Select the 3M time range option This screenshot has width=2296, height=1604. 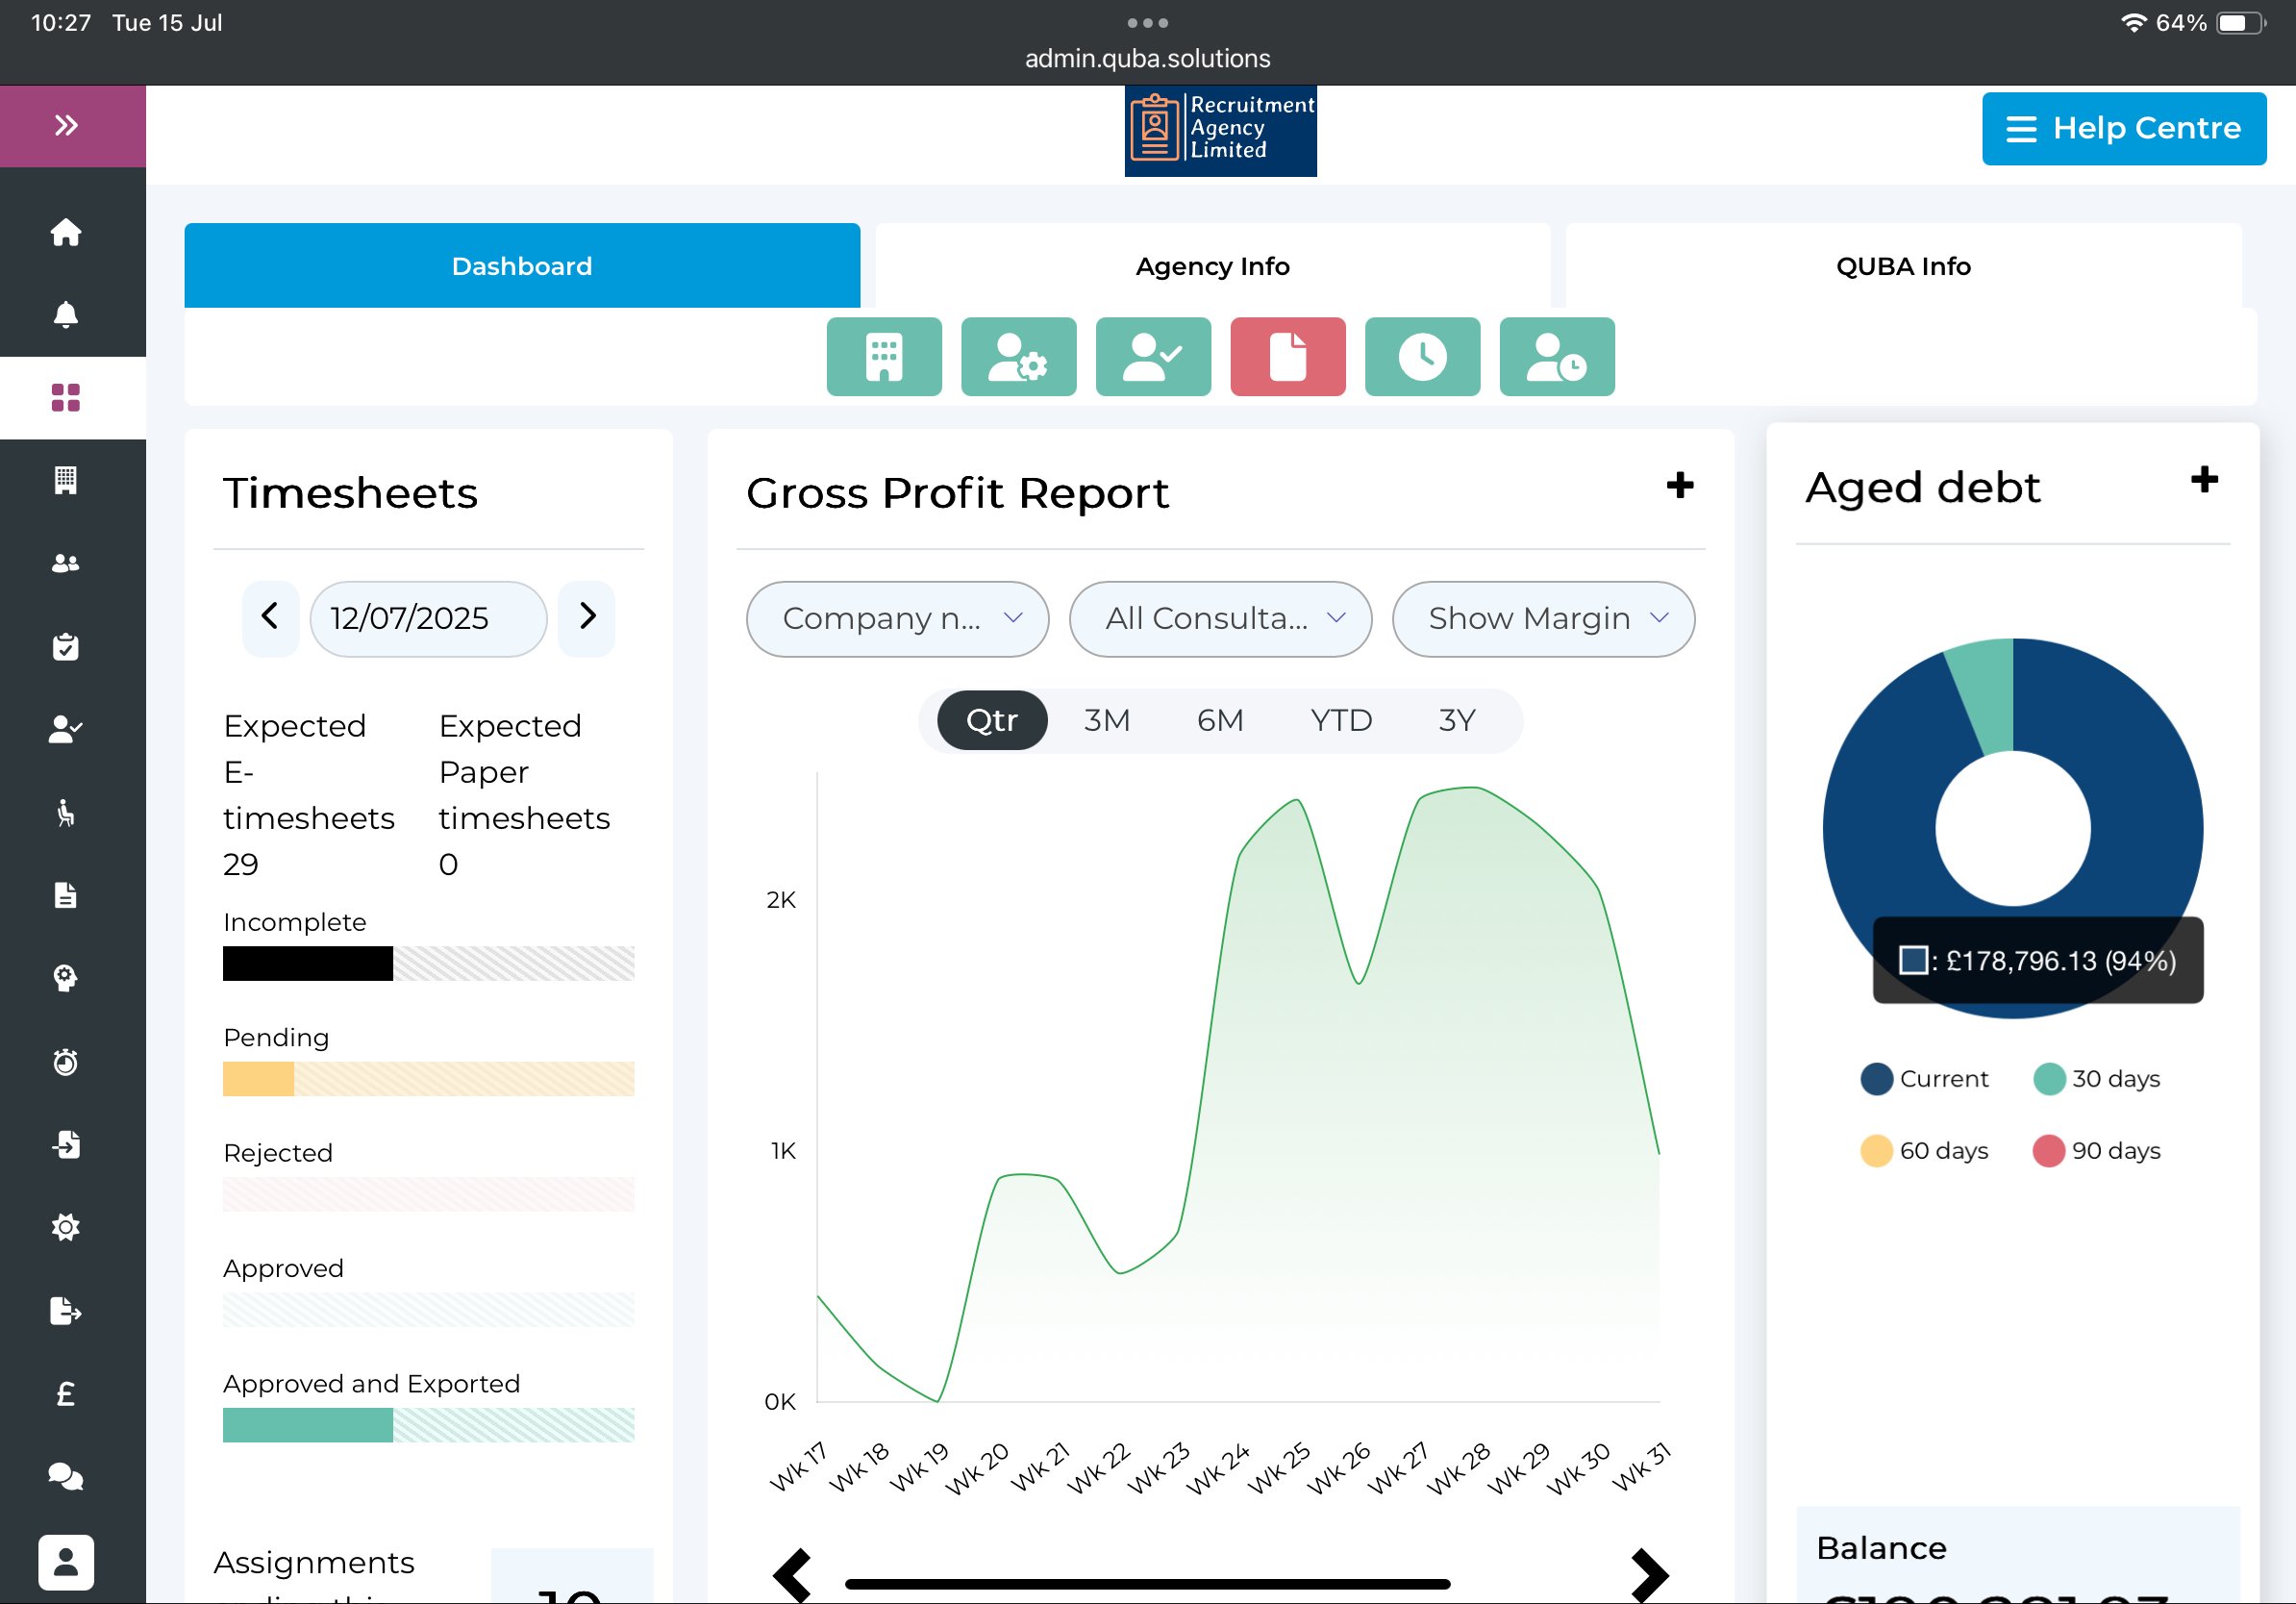coord(1106,720)
